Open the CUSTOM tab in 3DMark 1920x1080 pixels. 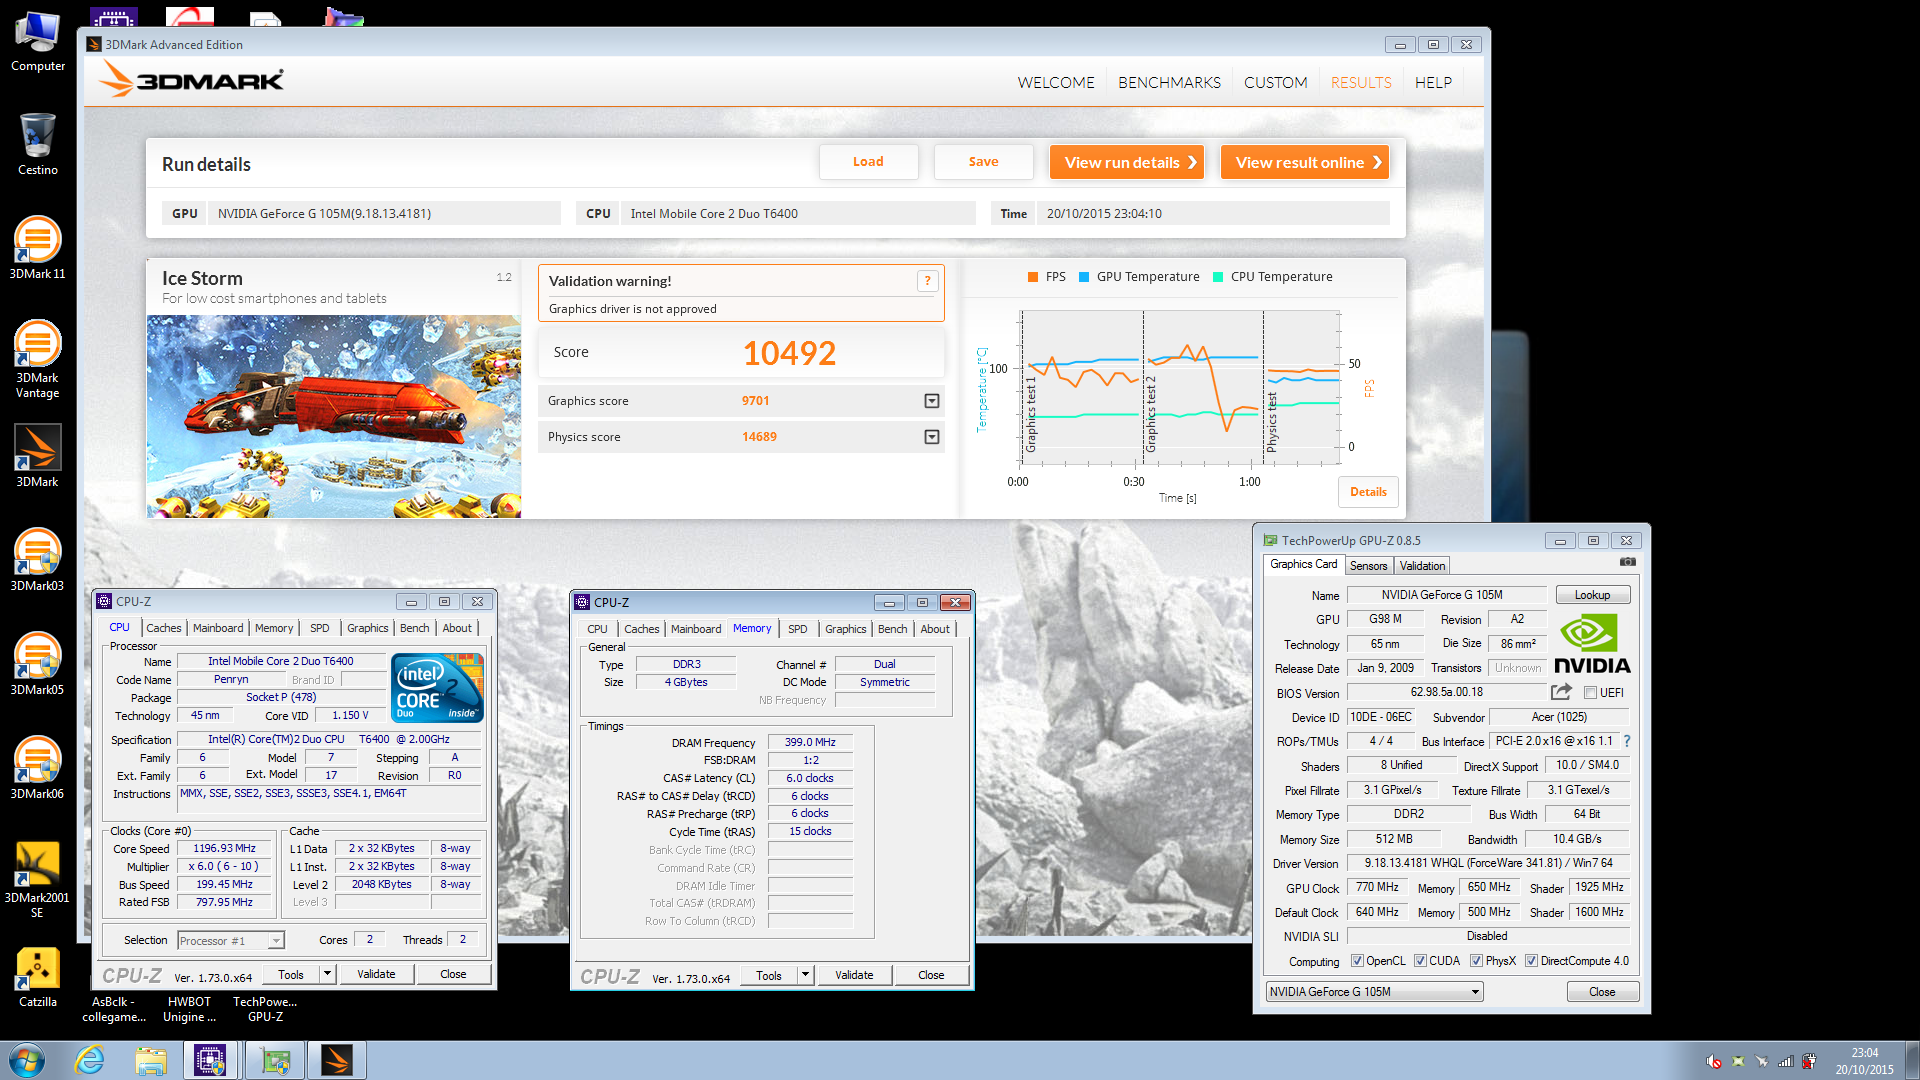click(x=1275, y=82)
